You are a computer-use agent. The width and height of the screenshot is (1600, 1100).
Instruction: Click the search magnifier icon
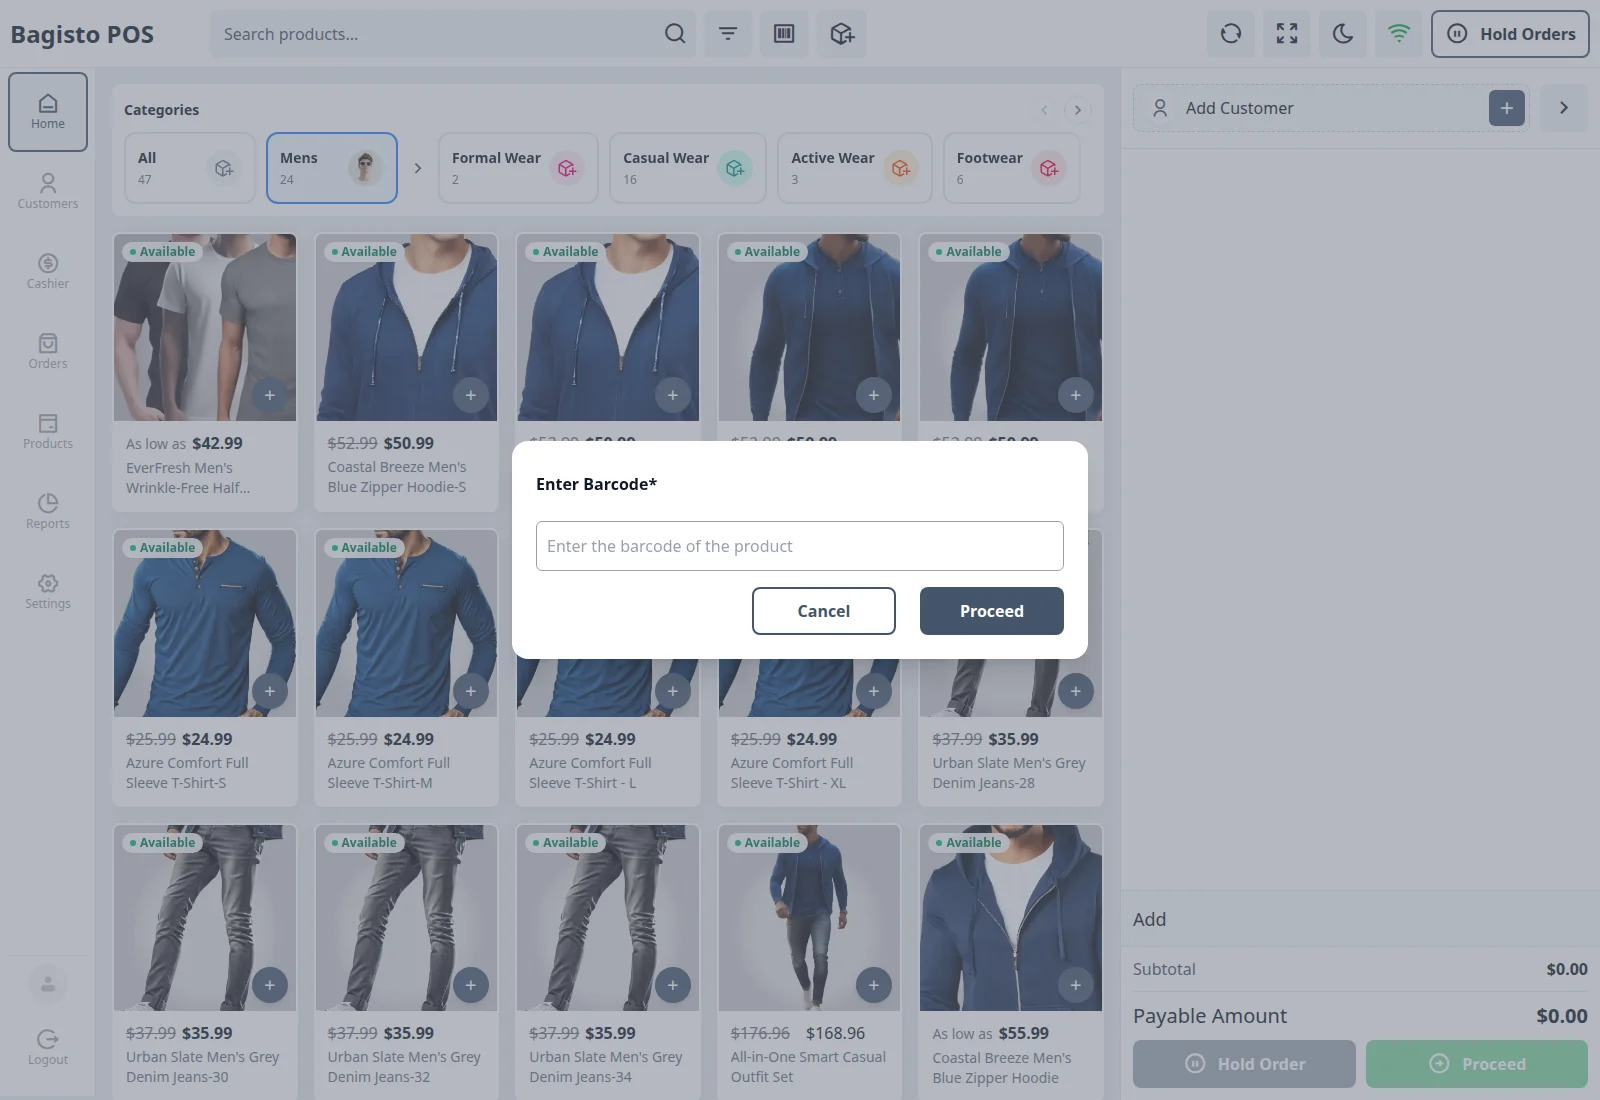[675, 34]
